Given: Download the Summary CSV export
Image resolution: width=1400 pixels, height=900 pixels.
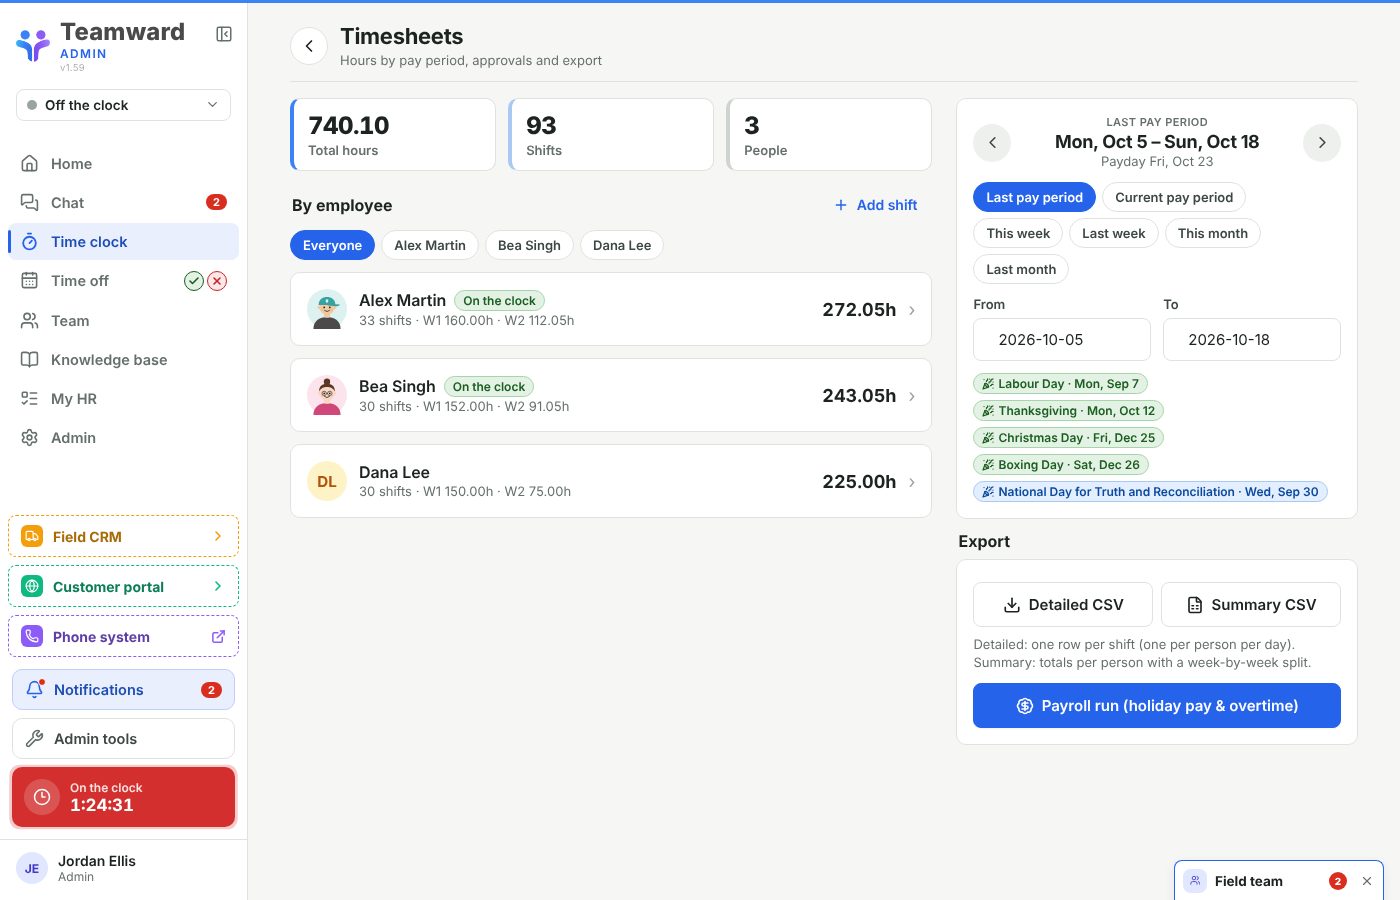Looking at the screenshot, I should pos(1251,605).
